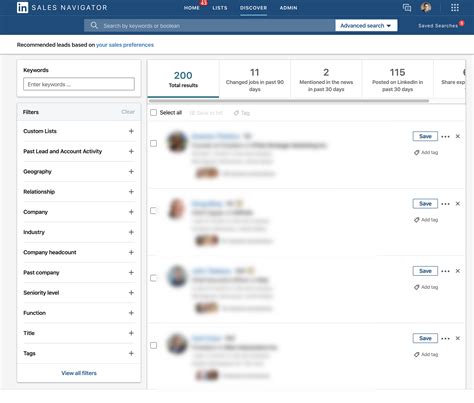Open the Advanced search dropdown
474x403 pixels.
tap(366, 25)
